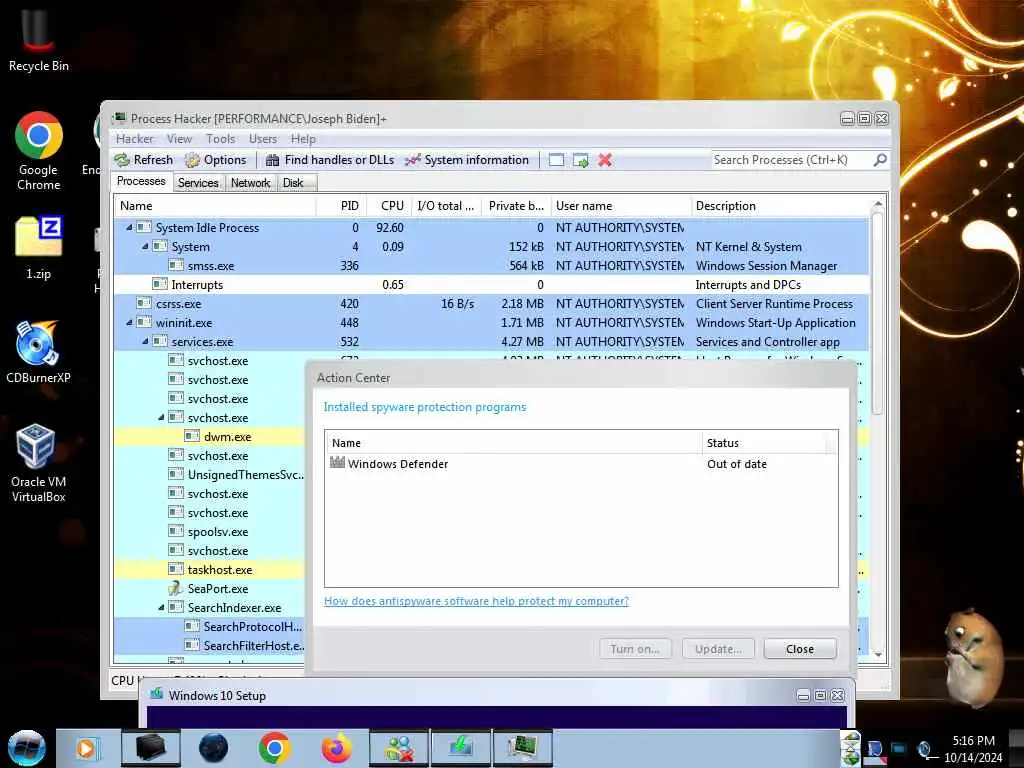Open the 1.zip file on desktop
The image size is (1024, 768).
pos(39,248)
